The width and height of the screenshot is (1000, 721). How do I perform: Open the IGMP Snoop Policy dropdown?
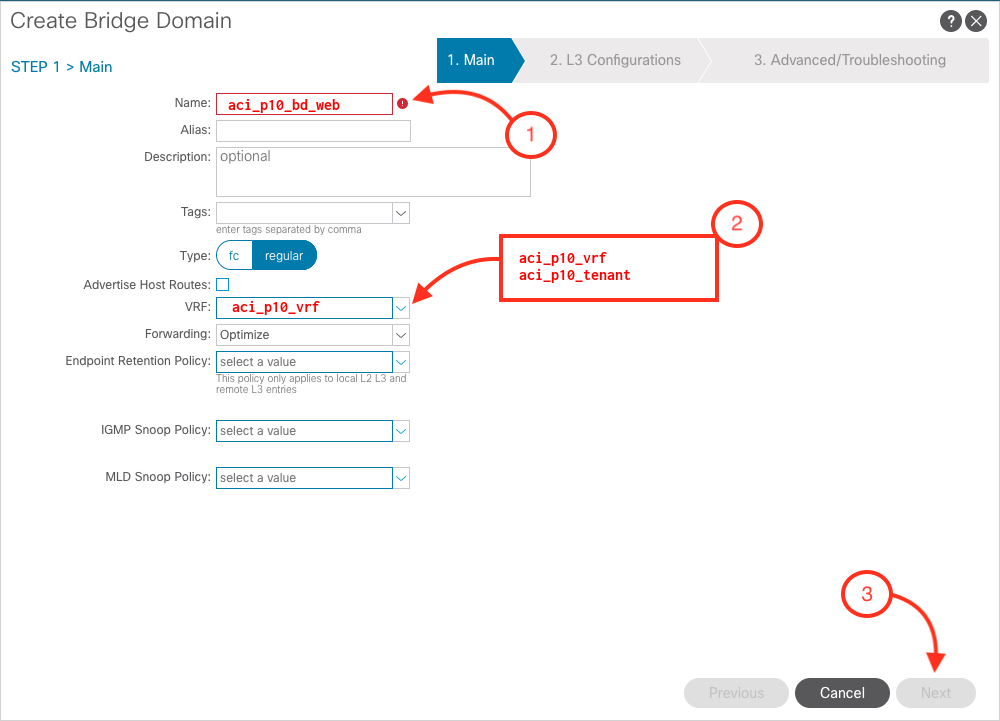pos(401,431)
